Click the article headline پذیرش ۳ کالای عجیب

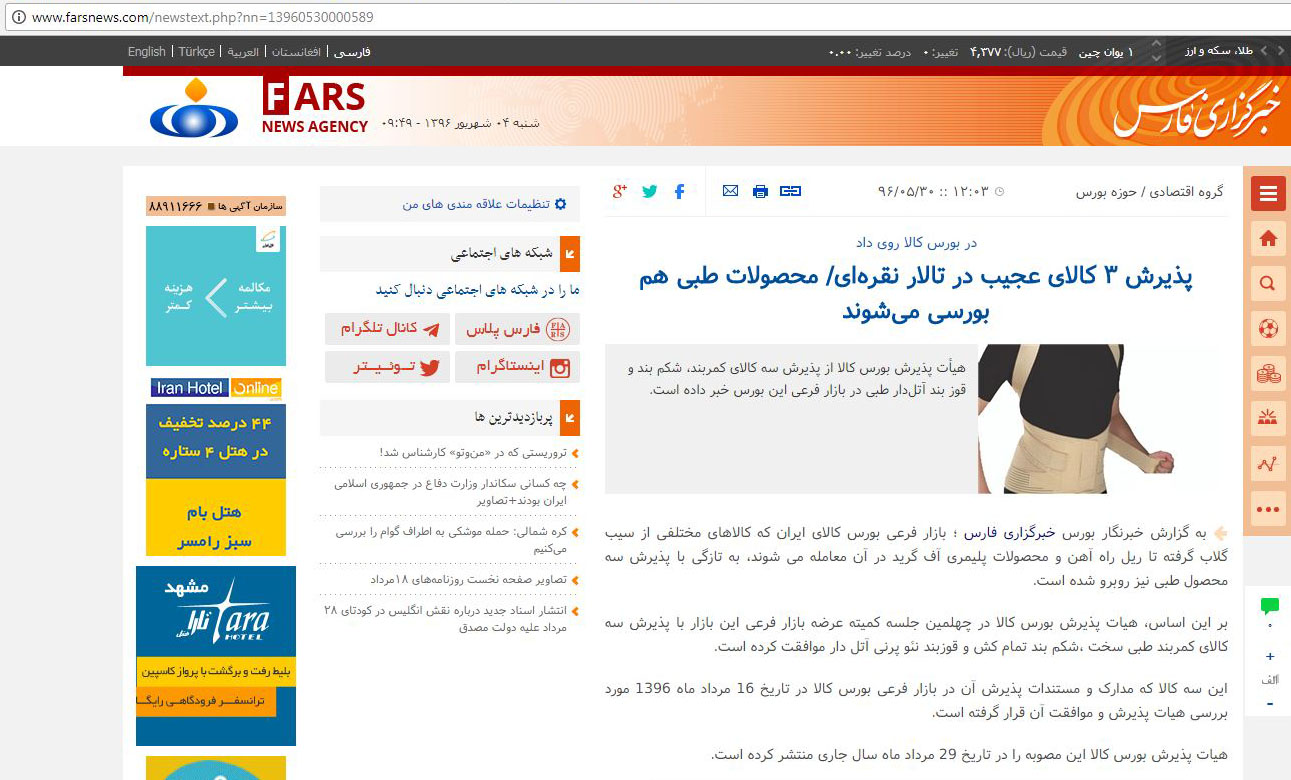(916, 294)
